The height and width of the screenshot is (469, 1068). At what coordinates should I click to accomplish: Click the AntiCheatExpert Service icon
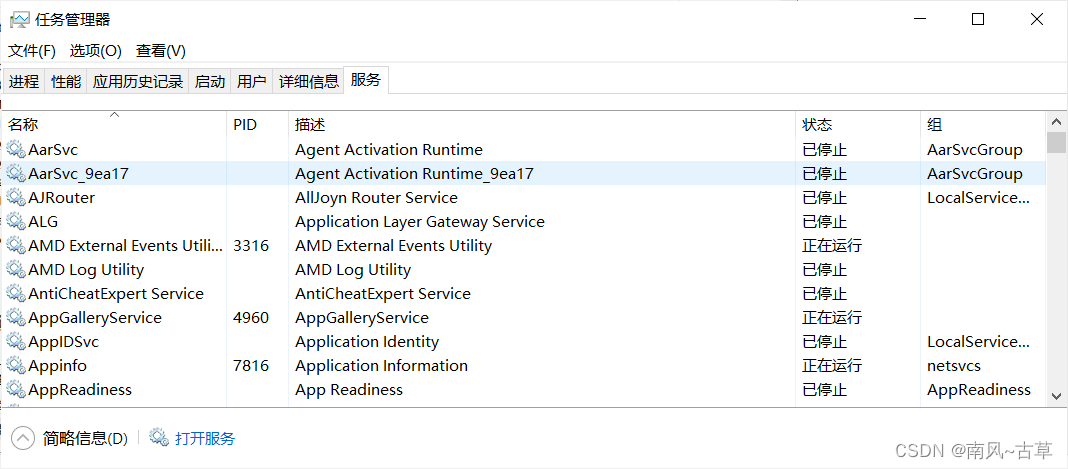pyautogui.click(x=16, y=293)
